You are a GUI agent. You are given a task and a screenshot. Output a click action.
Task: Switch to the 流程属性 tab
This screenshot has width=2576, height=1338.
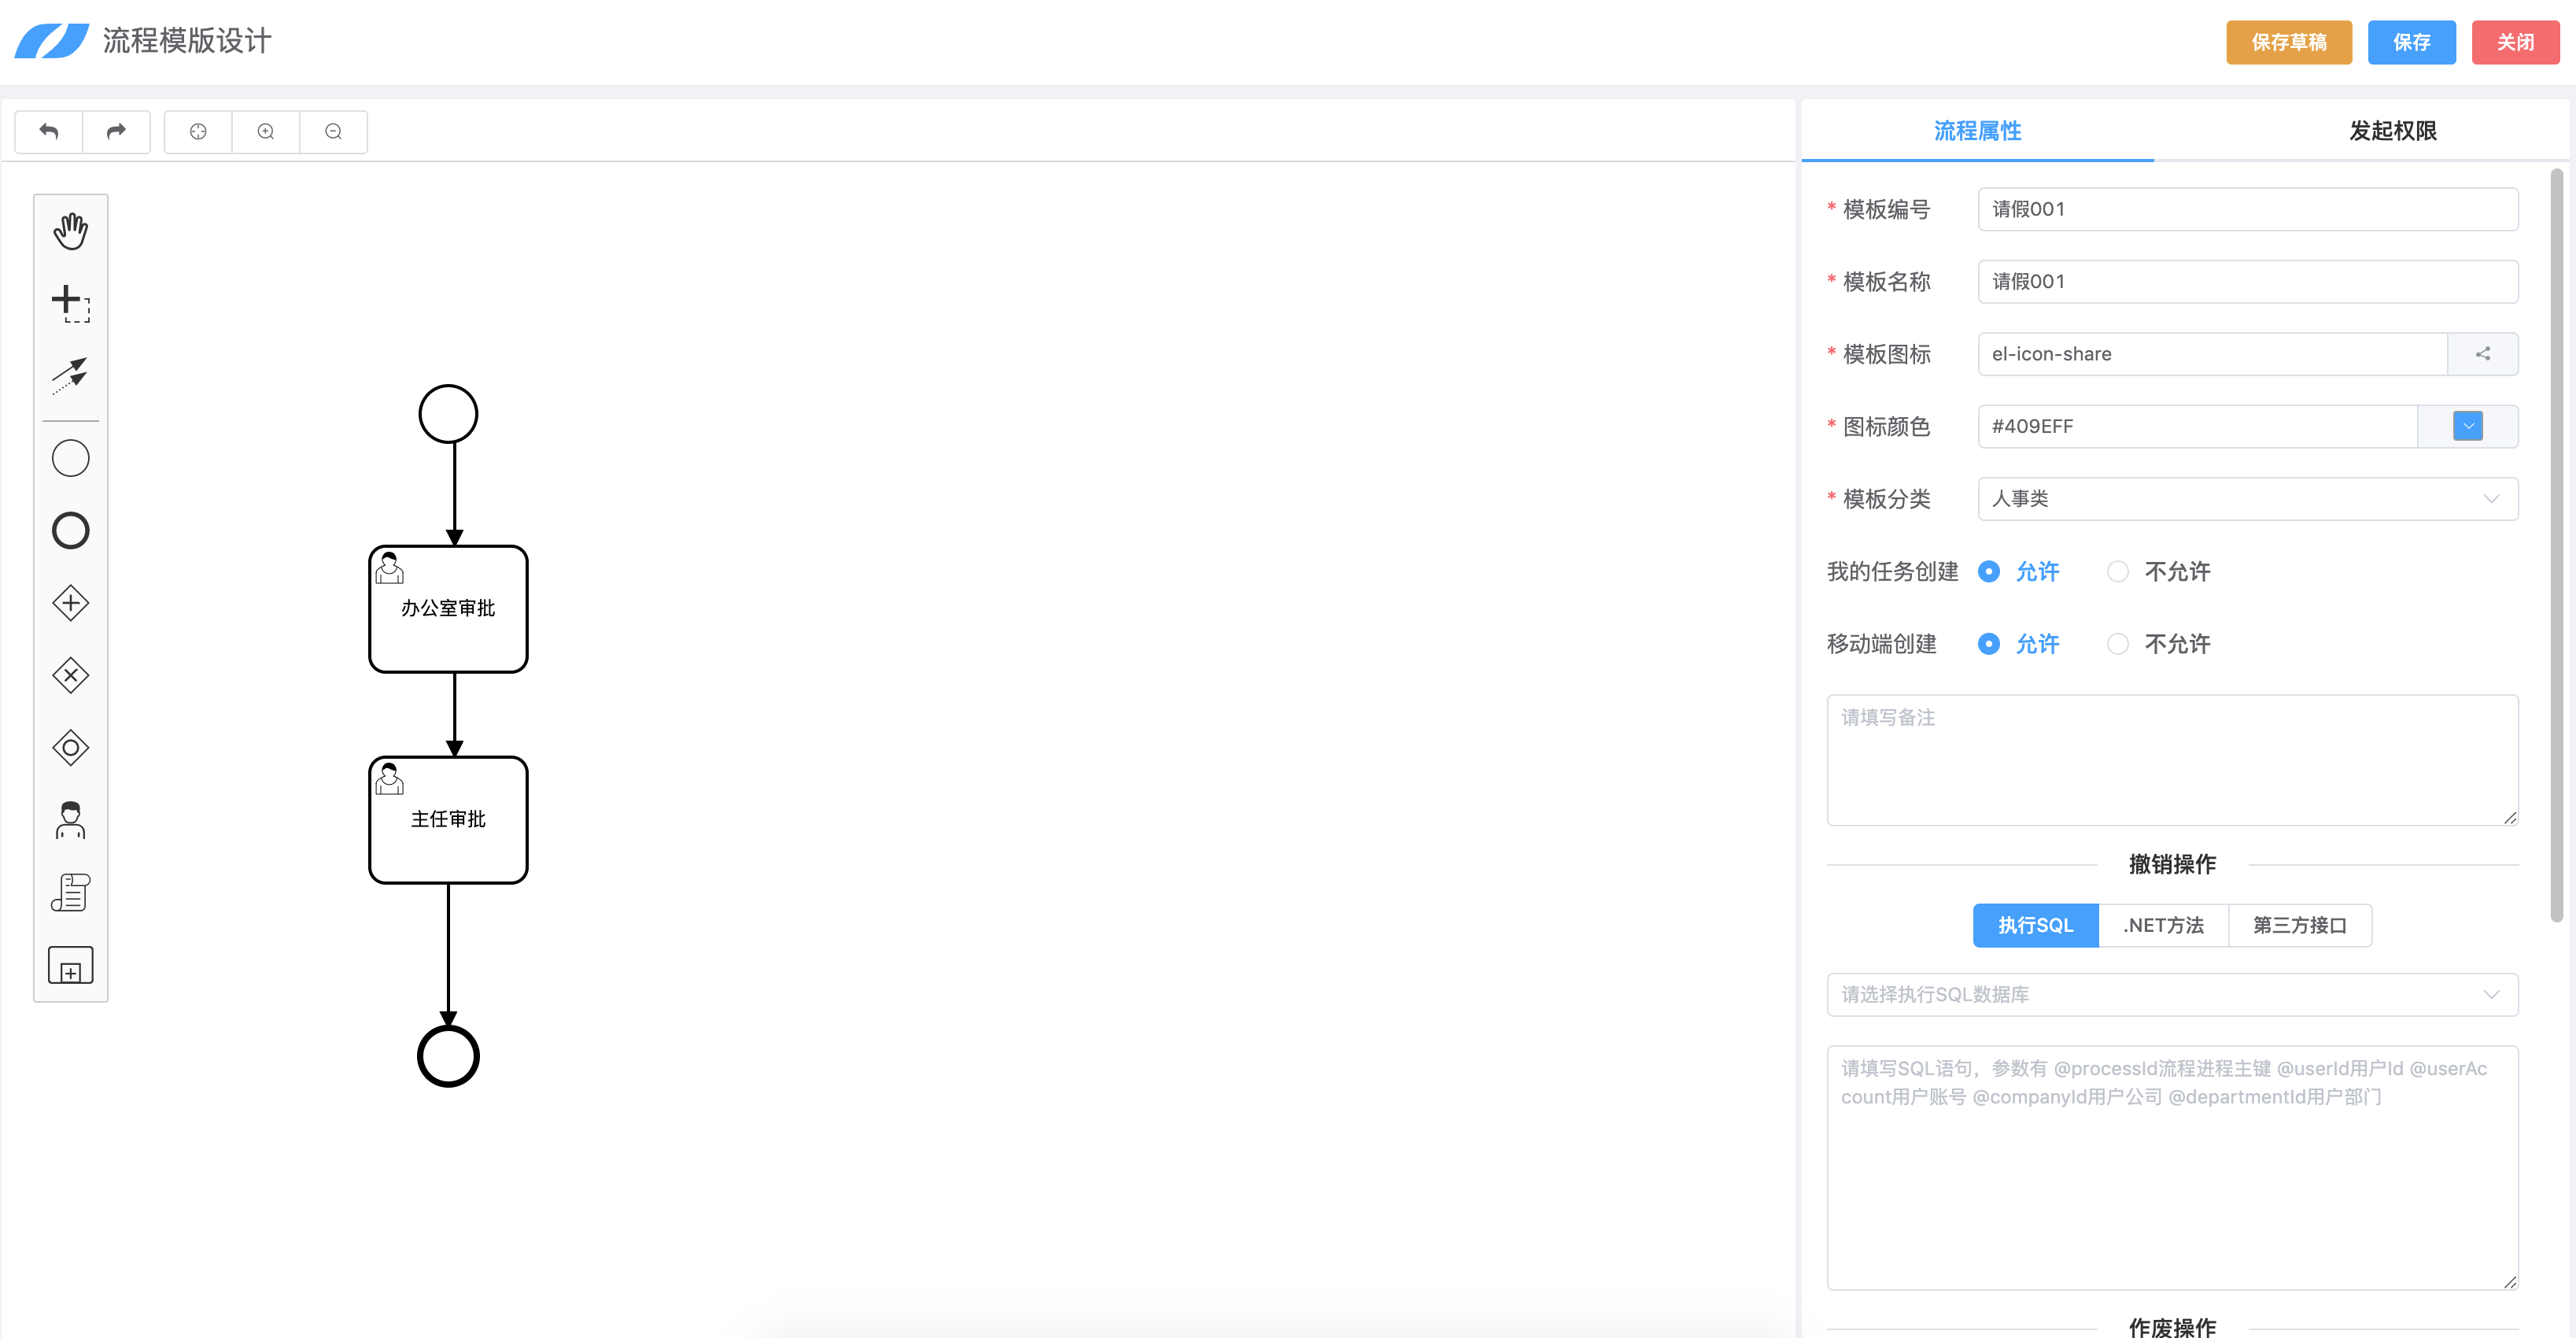pos(1977,131)
